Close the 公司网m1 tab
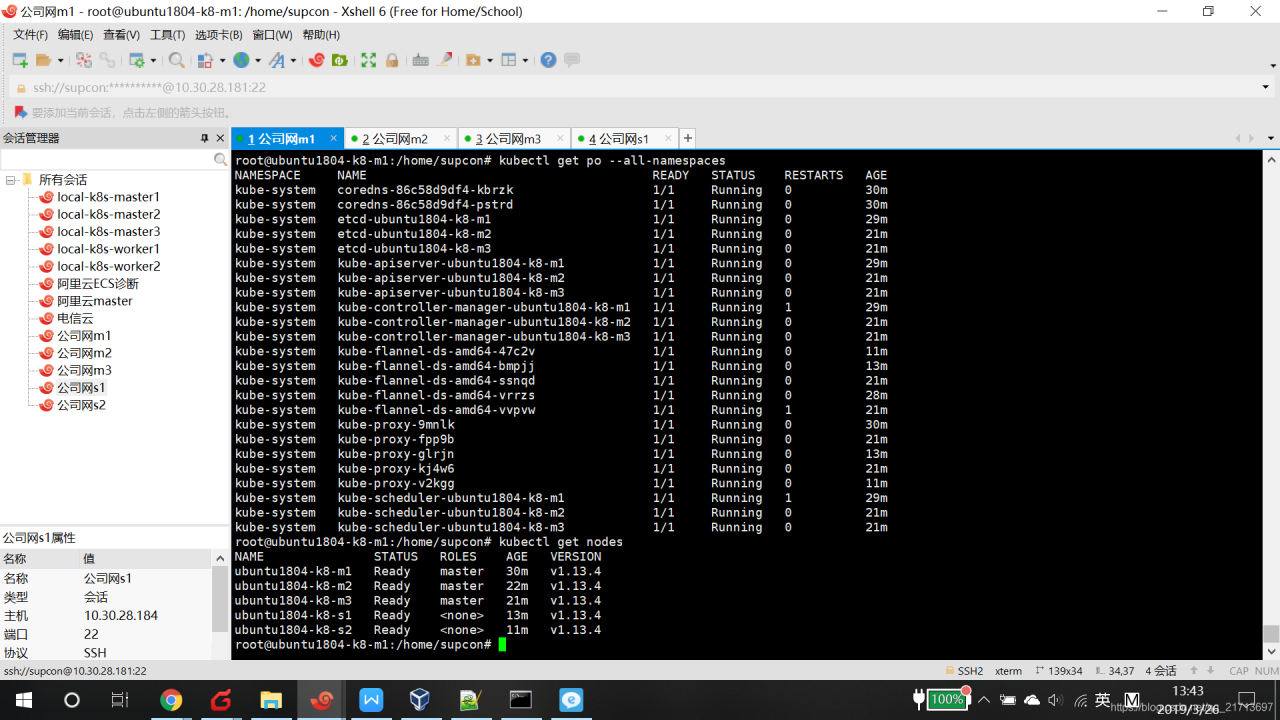This screenshot has width=1280, height=720. [334, 138]
